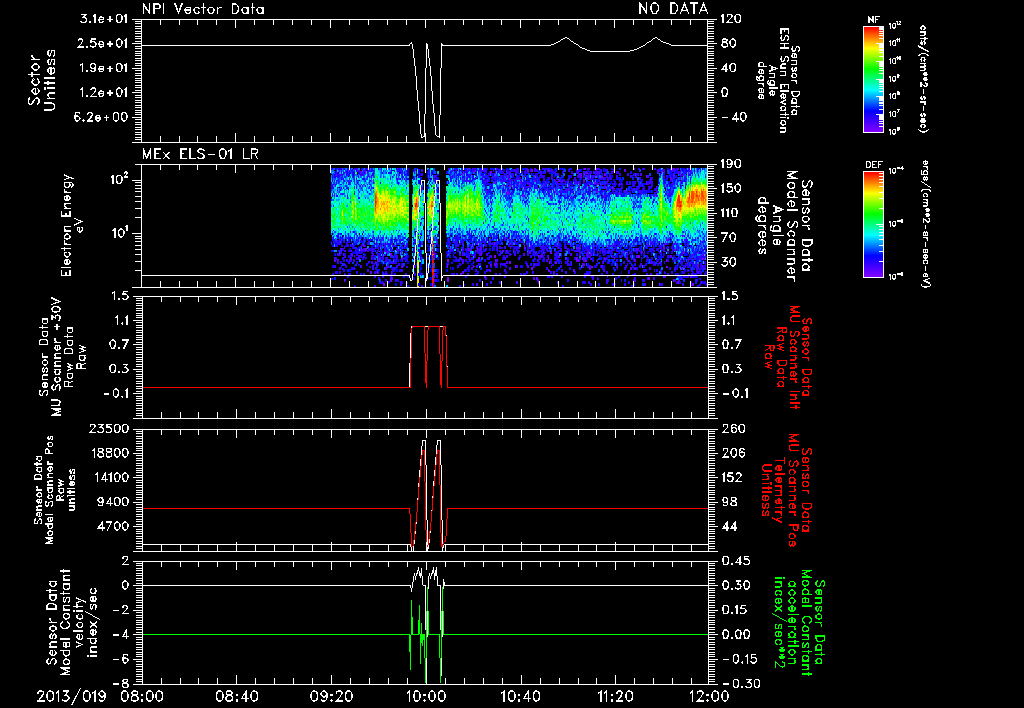The height and width of the screenshot is (708, 1024).
Task: Click the "08:40" time axis label
Action: pyautogui.click(x=236, y=696)
